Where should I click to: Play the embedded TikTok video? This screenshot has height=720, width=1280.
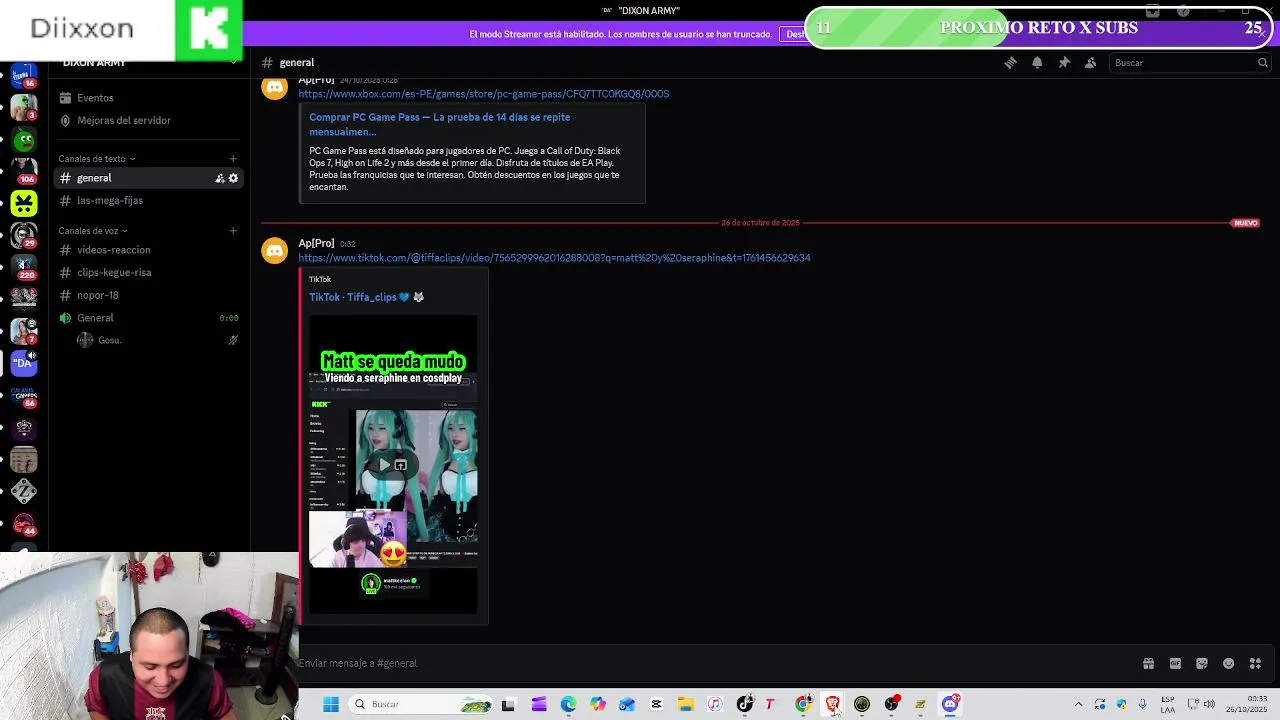[385, 465]
